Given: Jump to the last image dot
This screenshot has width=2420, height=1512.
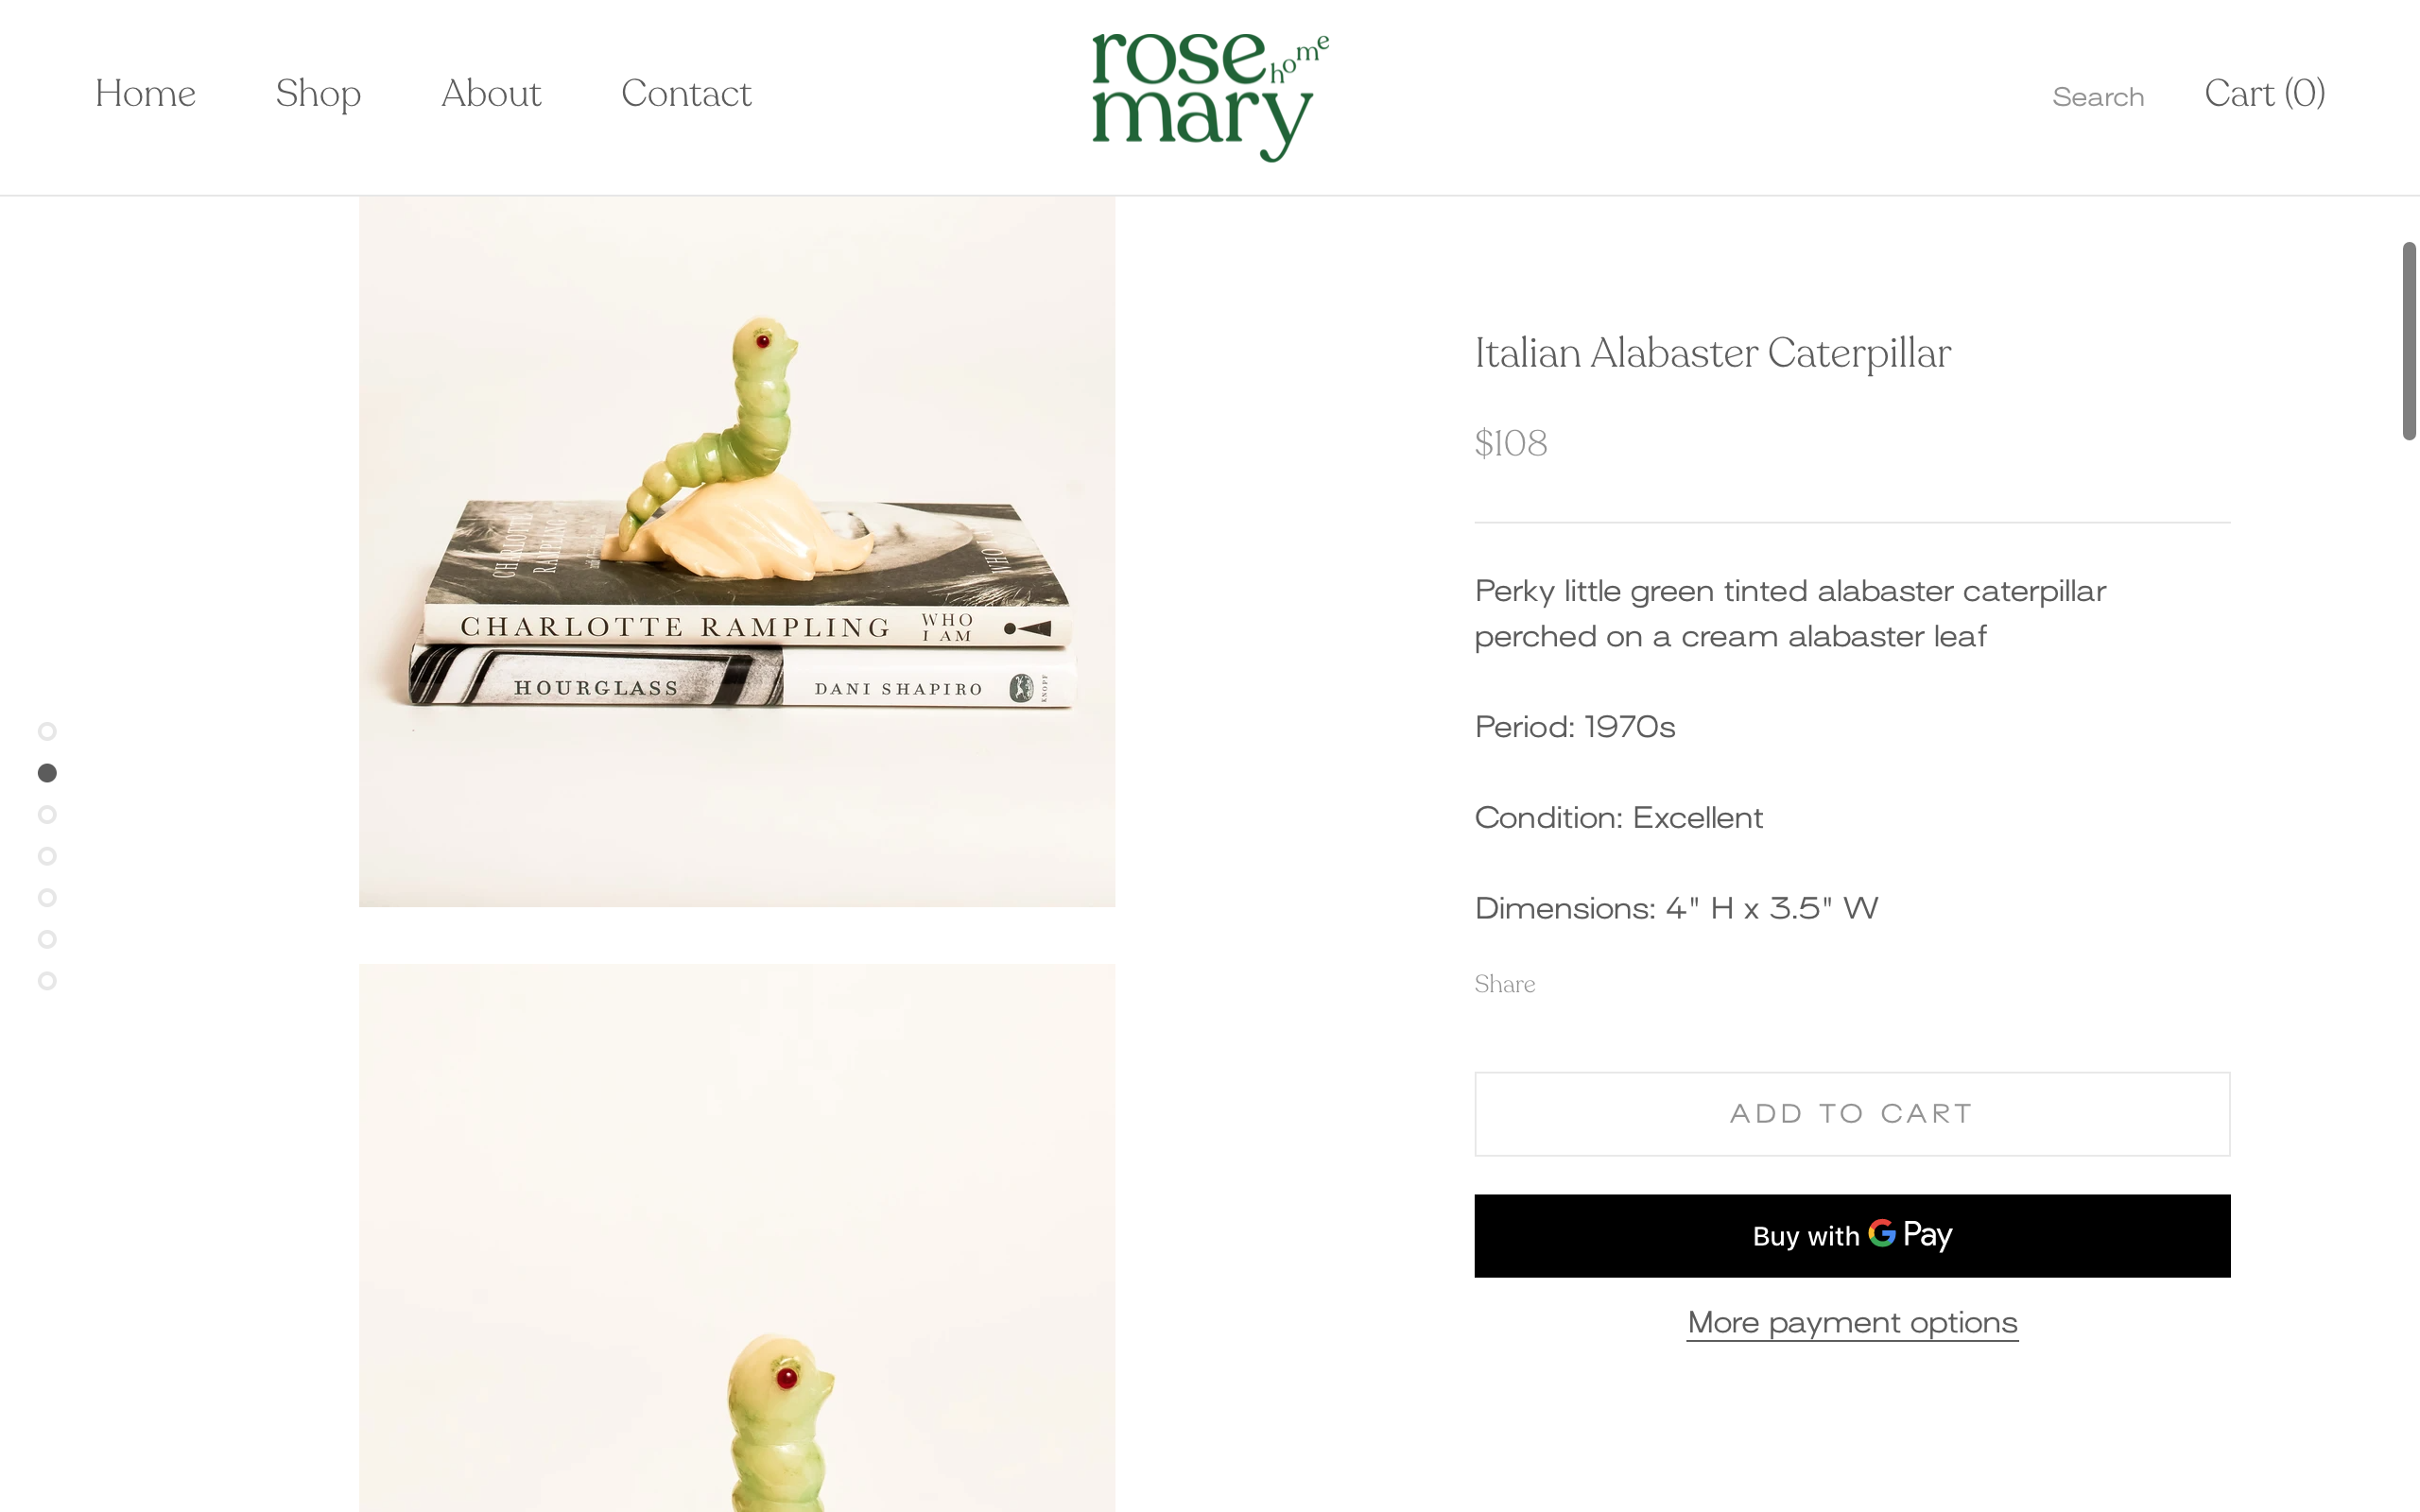Looking at the screenshot, I should pyautogui.click(x=47, y=981).
